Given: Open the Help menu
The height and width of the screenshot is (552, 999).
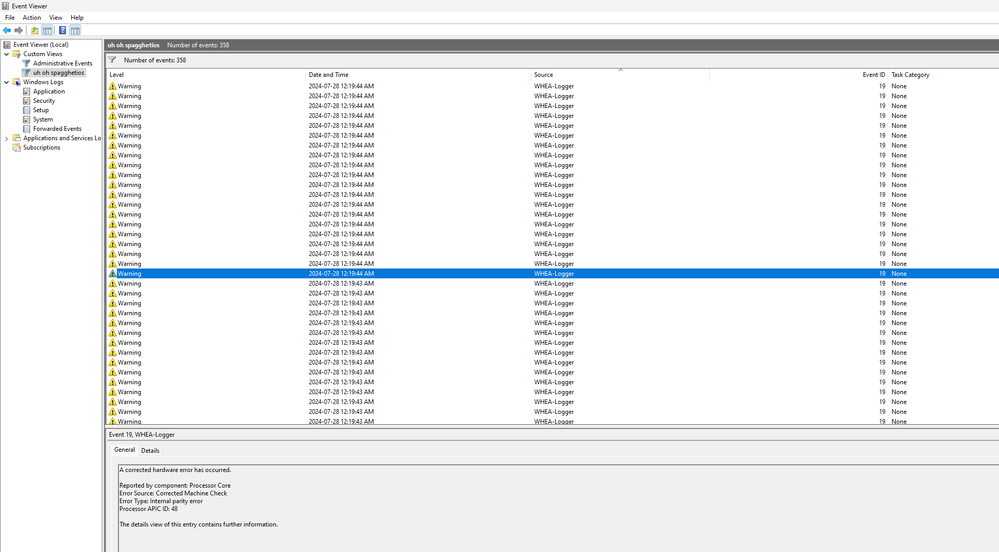Looking at the screenshot, I should tap(77, 18).
